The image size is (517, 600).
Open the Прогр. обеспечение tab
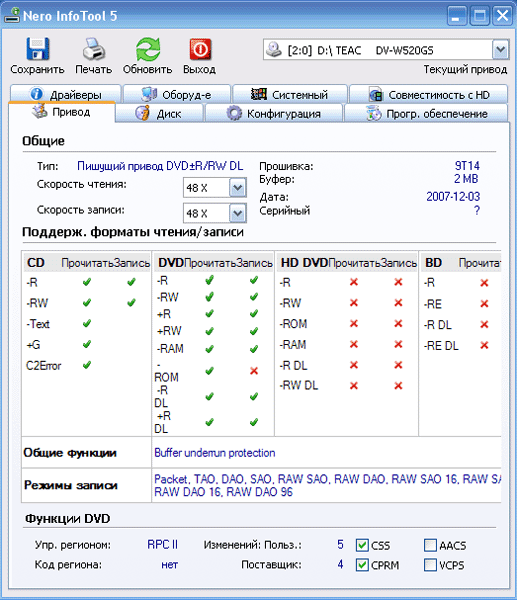(x=426, y=114)
